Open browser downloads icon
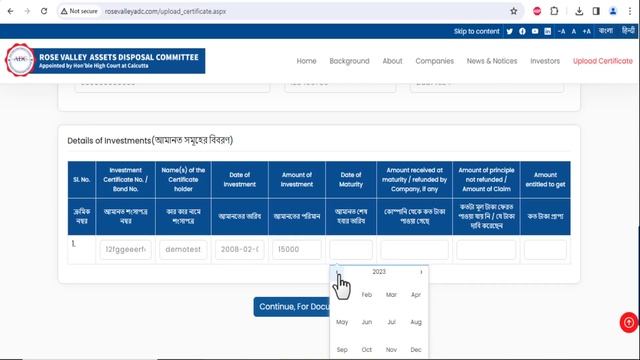640x360 pixels. pyautogui.click(x=579, y=11)
